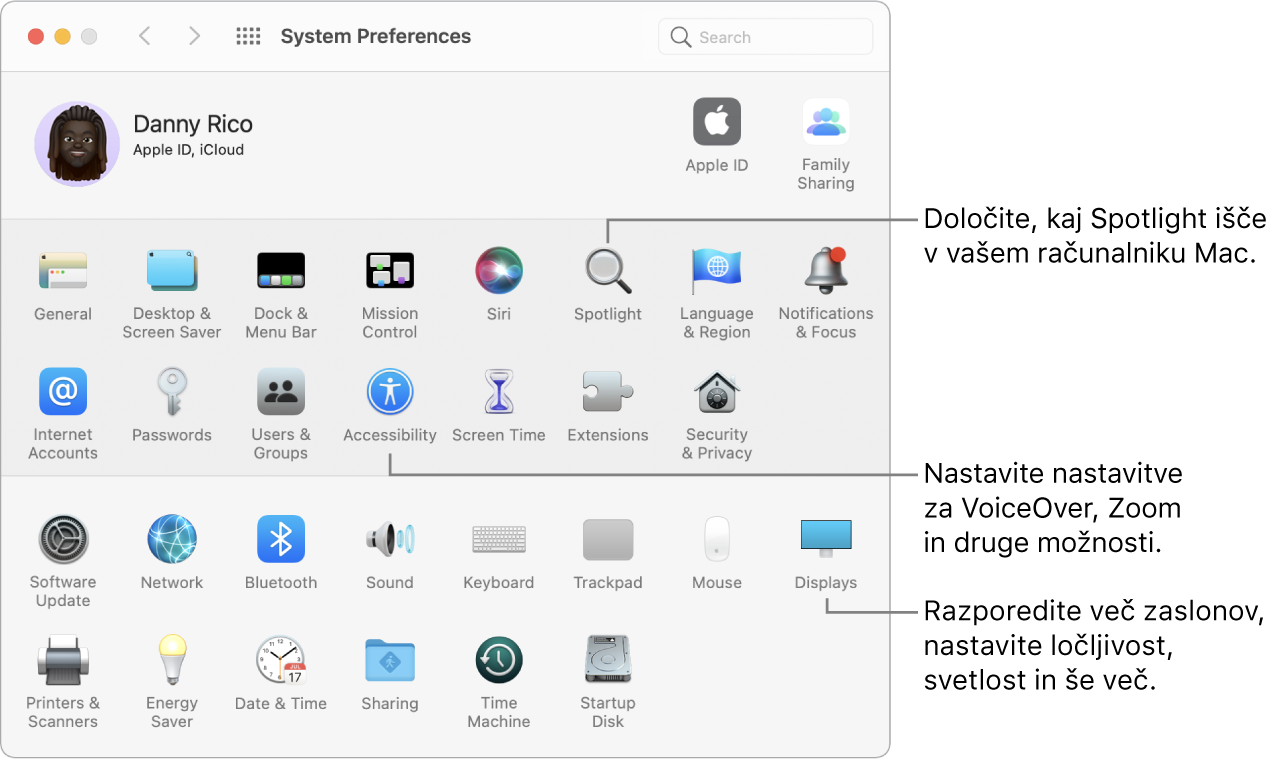Click Danny Rico's profile picture
The width and height of the screenshot is (1277, 761).
pyautogui.click(x=77, y=144)
